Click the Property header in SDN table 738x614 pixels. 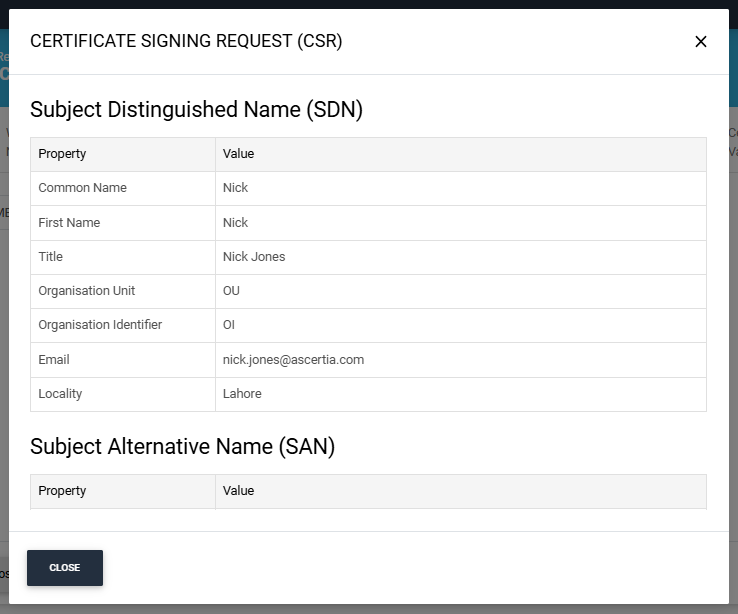click(62, 154)
